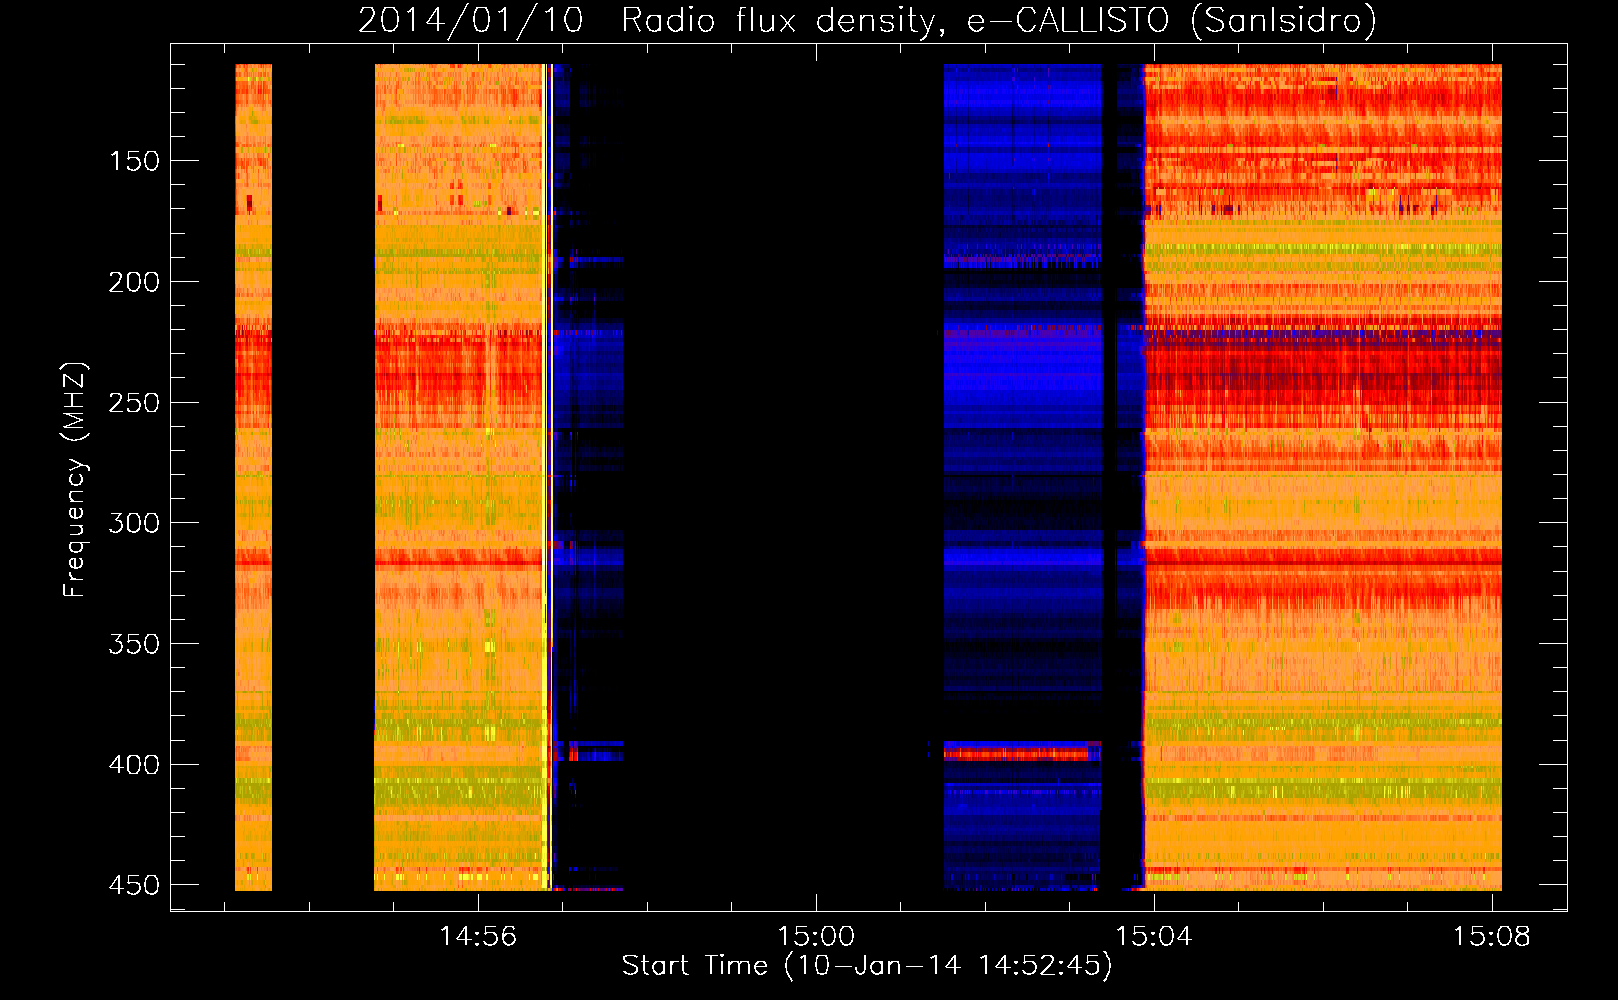Click the 15:04 time tick label
Image resolution: width=1618 pixels, height=1000 pixels.
[1154, 936]
